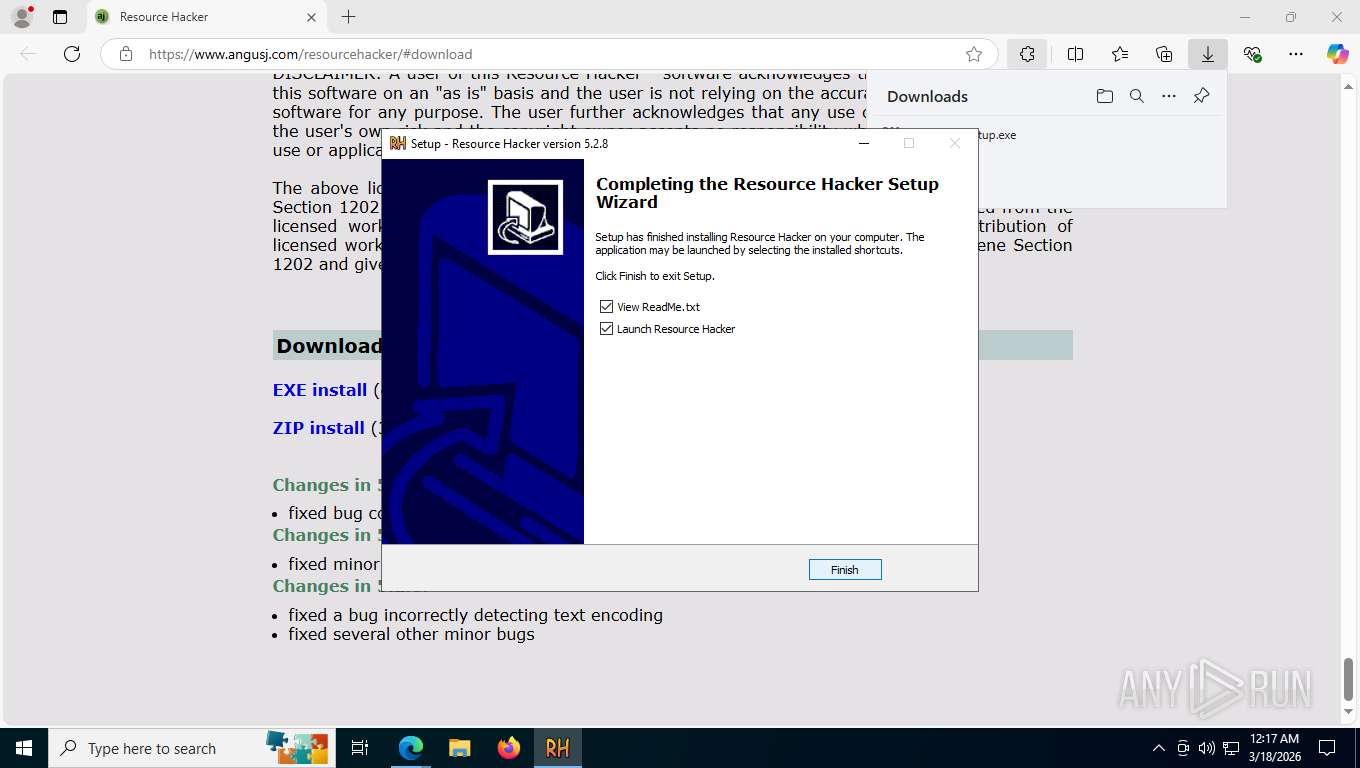This screenshot has height=768, width=1360.
Task: Open the taskbar clock showing 12:17 AM
Action: [x=1273, y=748]
